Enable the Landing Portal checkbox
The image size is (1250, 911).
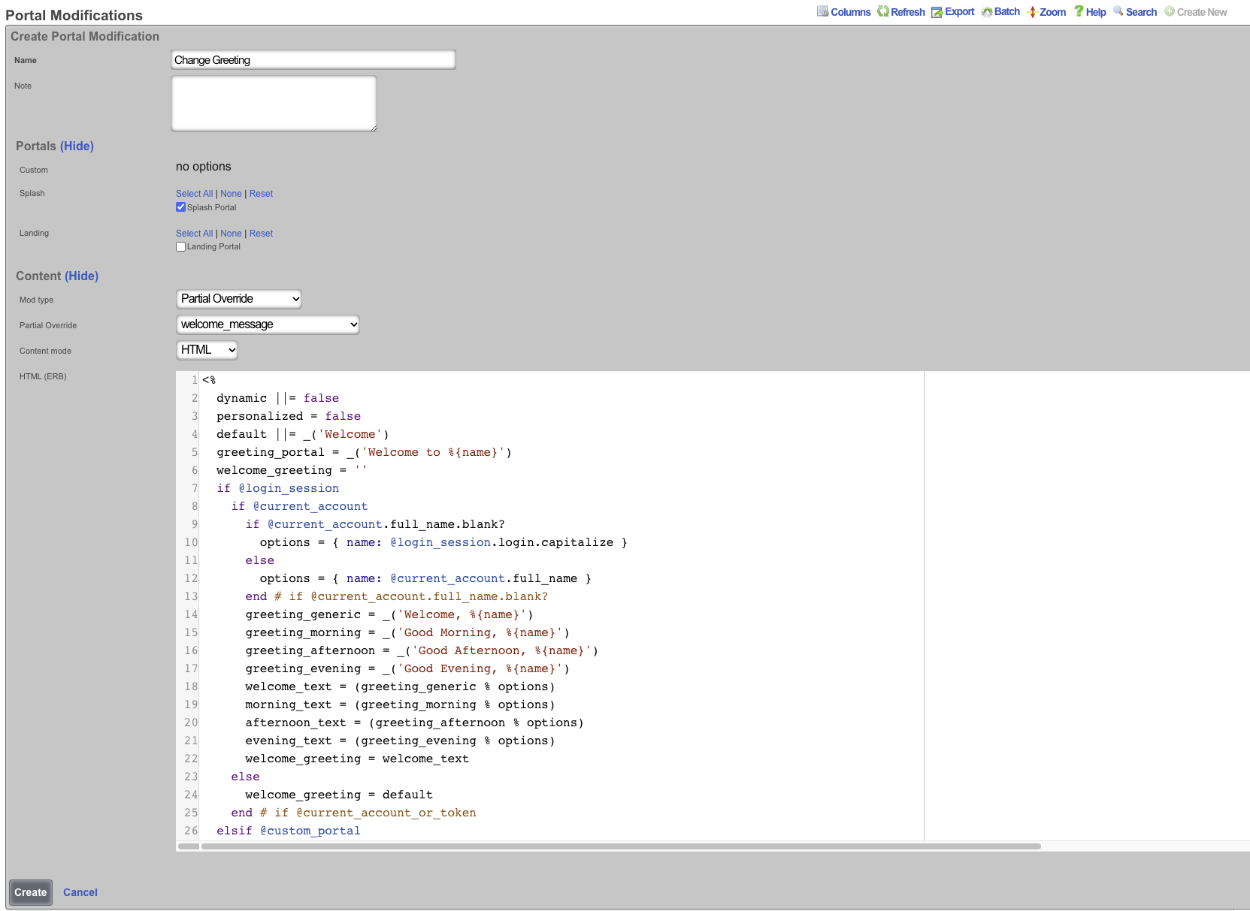181,247
